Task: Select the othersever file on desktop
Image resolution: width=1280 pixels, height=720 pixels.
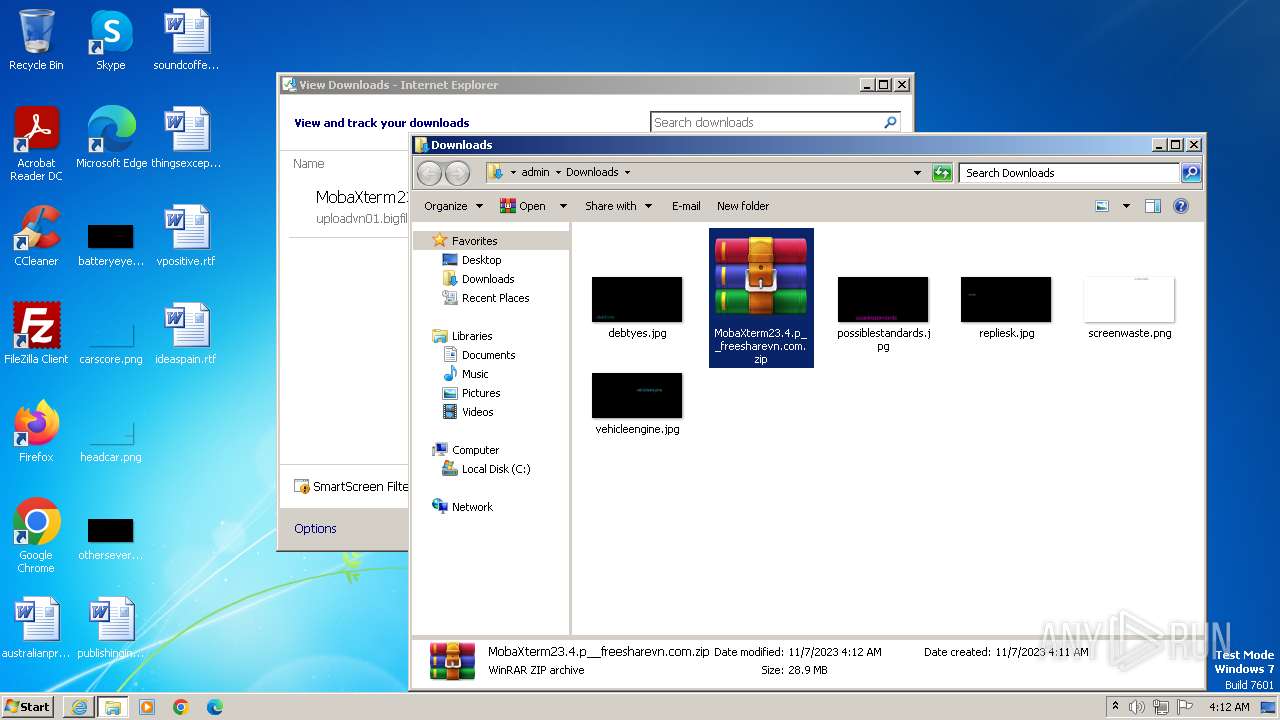Action: pos(111,539)
